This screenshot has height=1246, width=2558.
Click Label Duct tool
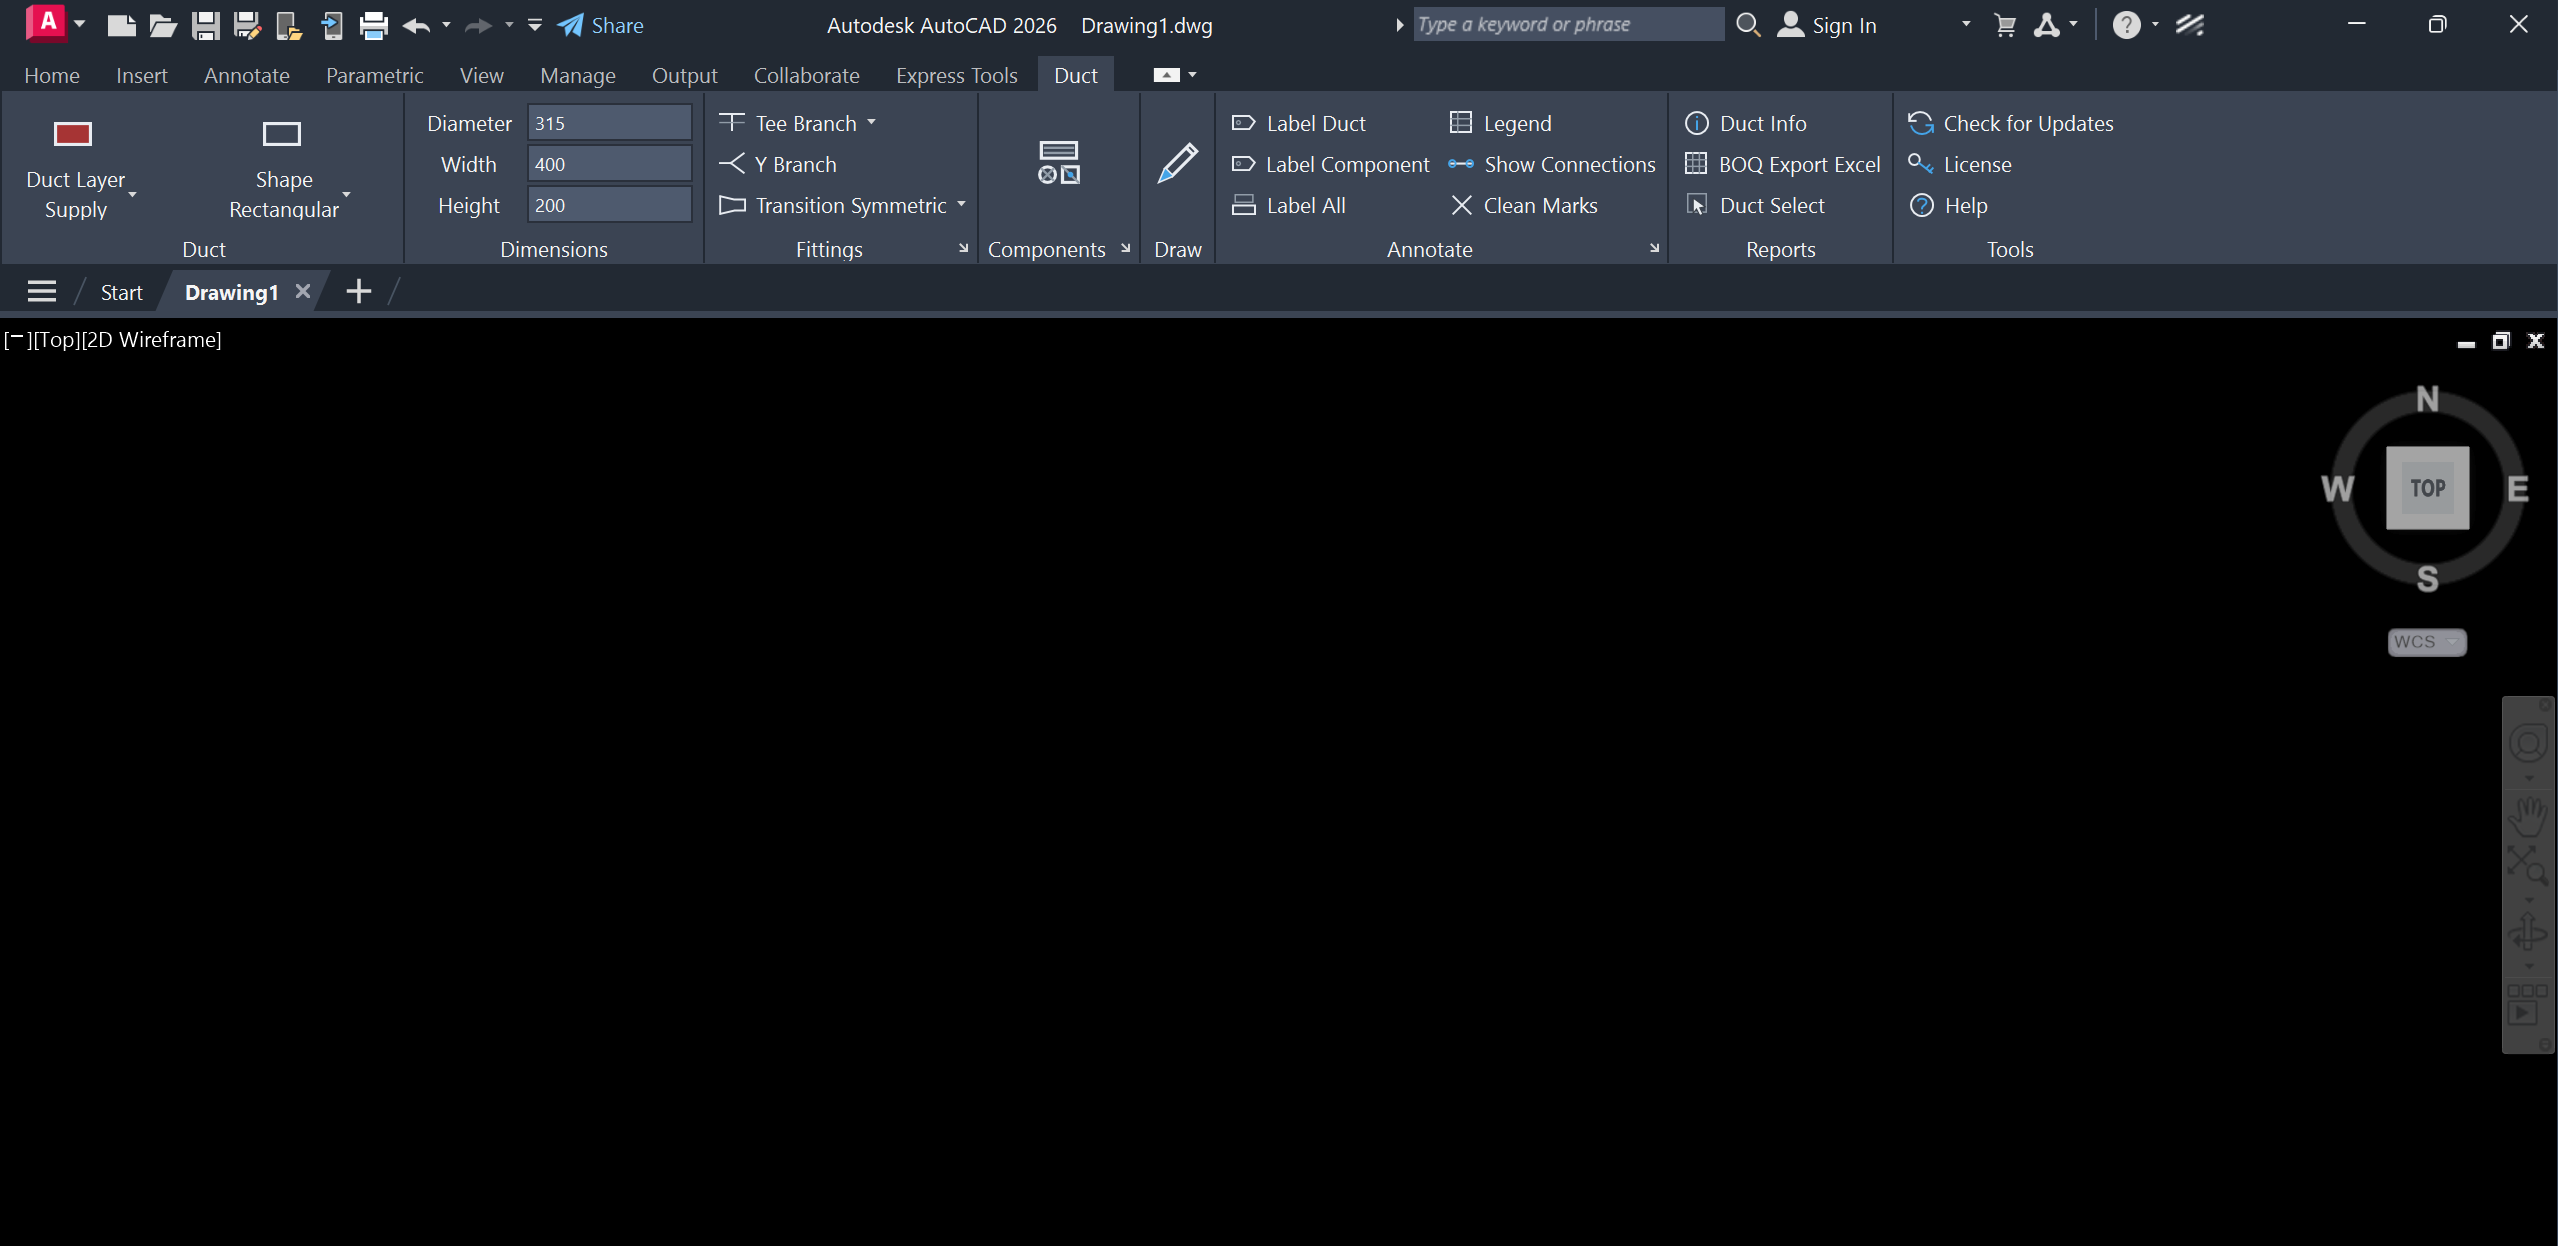pos(1298,123)
